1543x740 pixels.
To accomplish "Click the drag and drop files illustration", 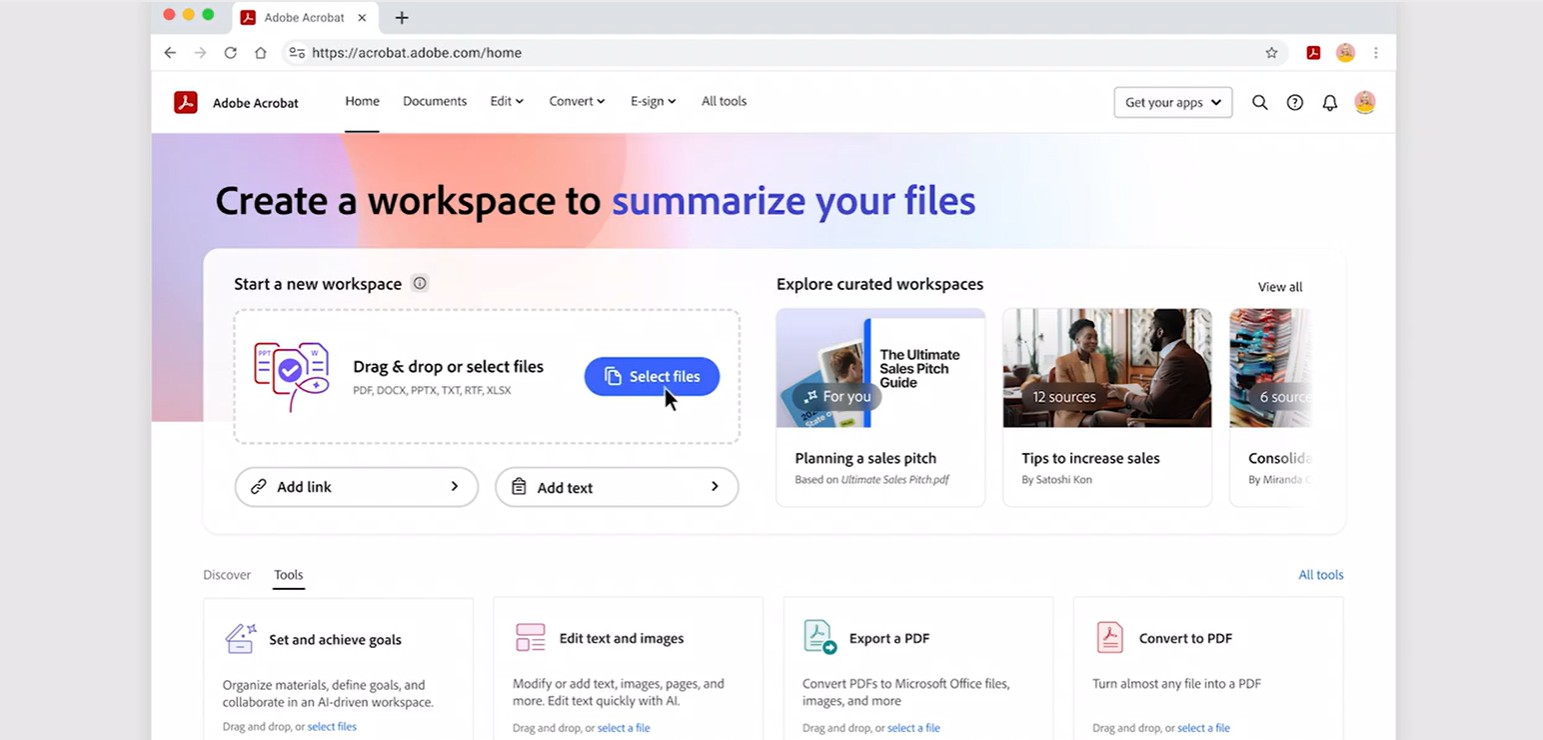I will click(x=291, y=376).
